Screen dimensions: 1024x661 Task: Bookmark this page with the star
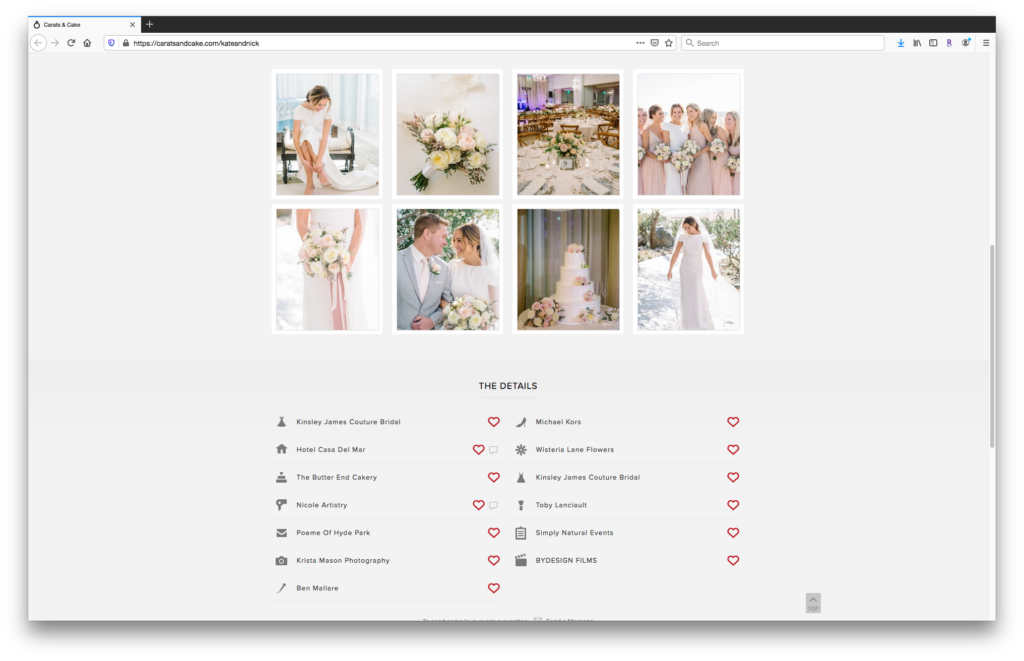click(x=669, y=43)
